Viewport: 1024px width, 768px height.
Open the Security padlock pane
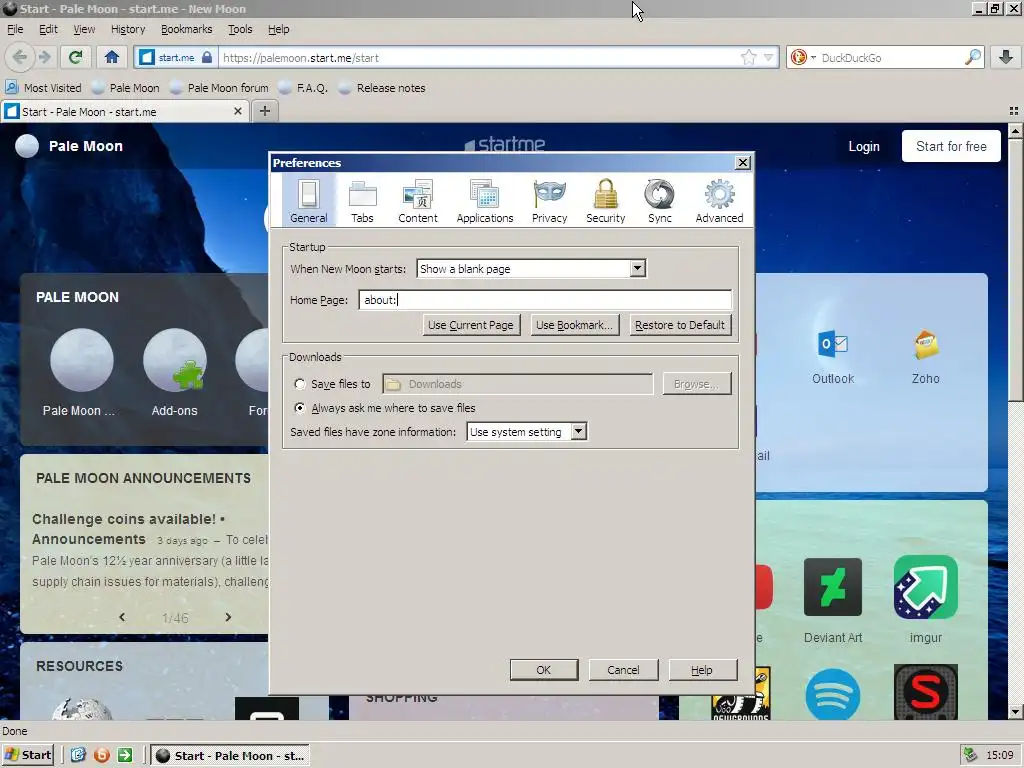[605, 201]
